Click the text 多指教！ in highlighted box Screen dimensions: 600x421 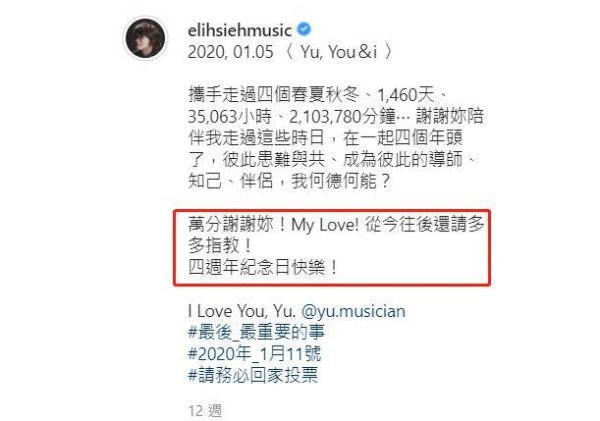220,246
